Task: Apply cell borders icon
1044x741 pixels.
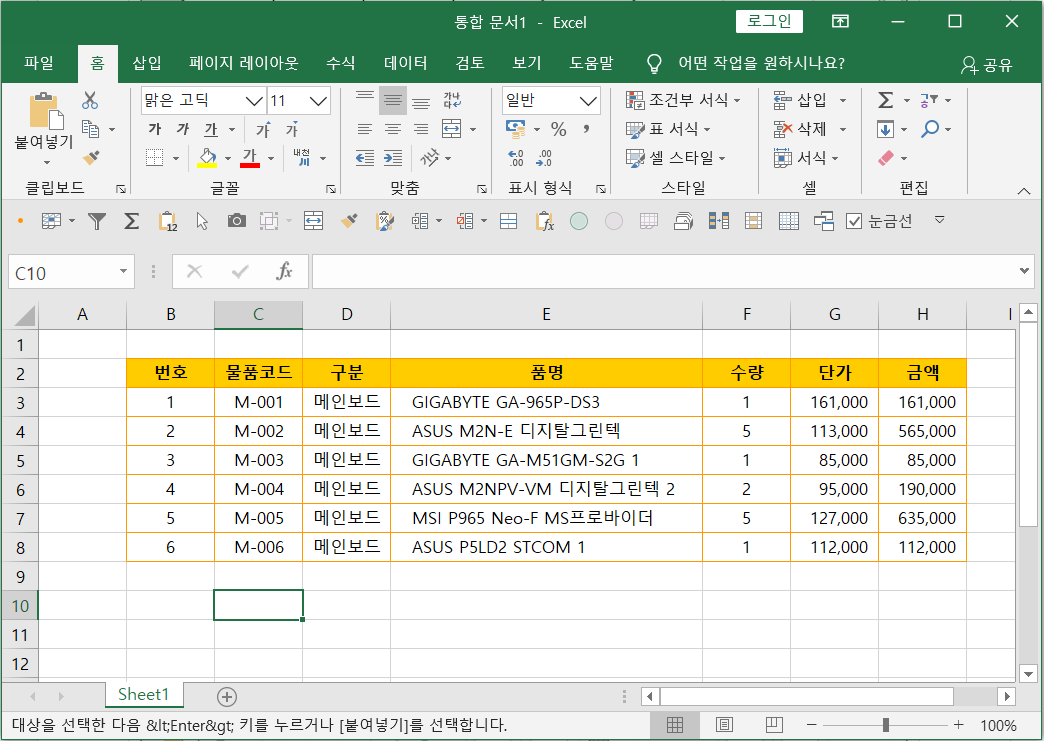Action: pos(154,158)
